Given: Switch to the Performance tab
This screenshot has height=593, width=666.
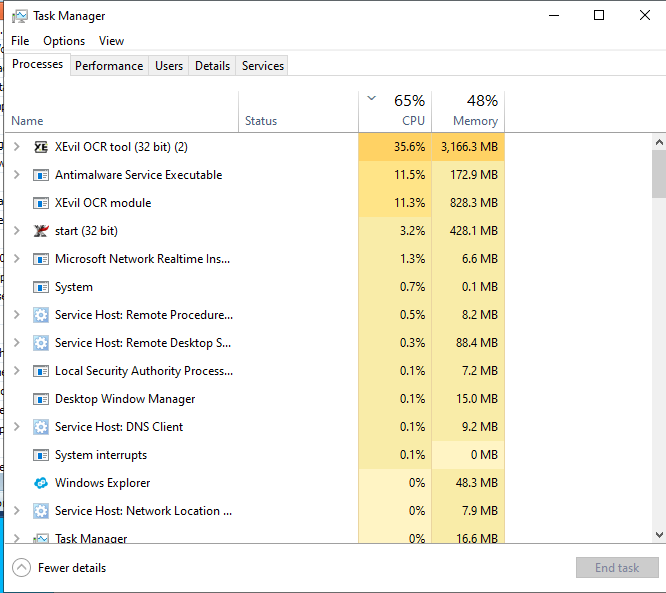Looking at the screenshot, I should point(109,66).
